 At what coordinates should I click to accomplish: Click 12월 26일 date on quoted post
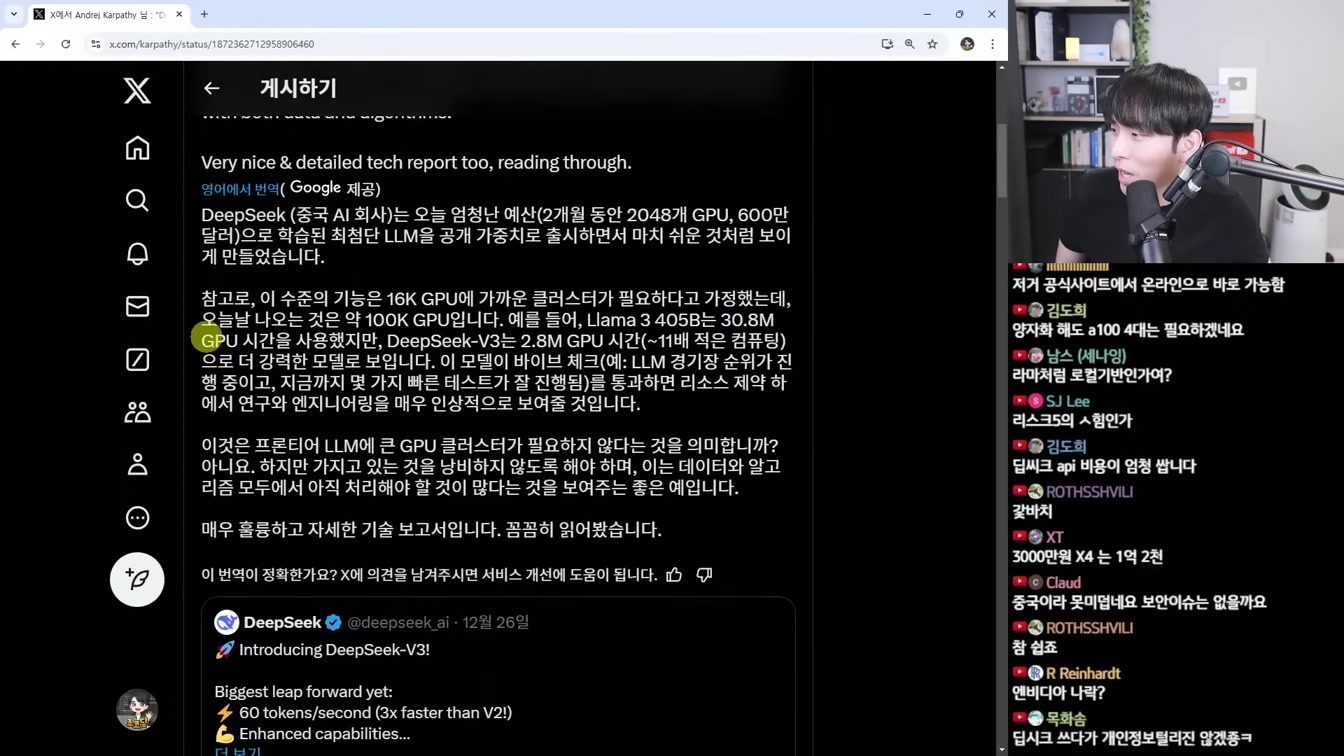pos(496,622)
